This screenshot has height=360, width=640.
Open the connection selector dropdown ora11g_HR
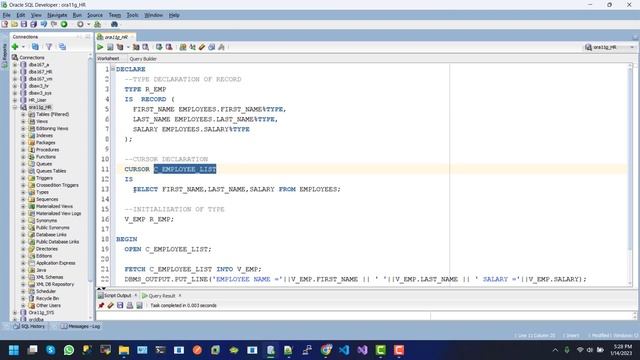click(x=610, y=47)
